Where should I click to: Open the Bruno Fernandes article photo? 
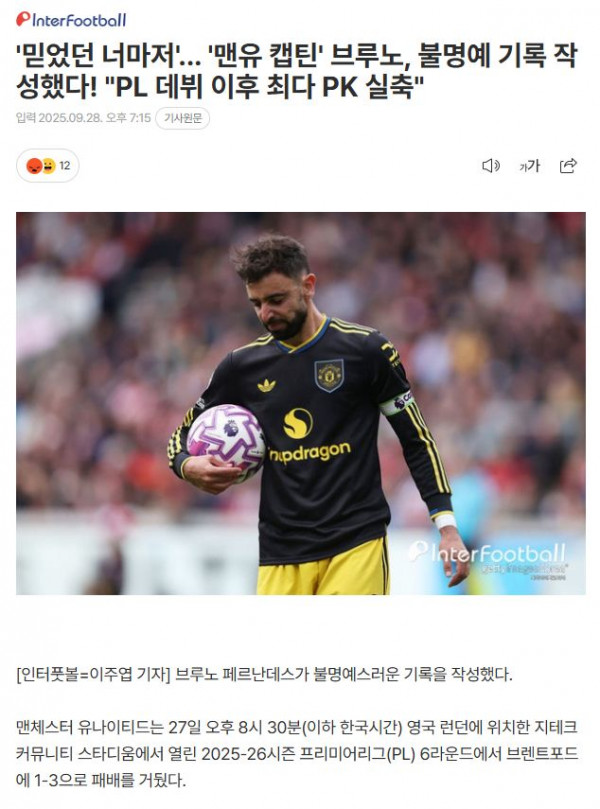[301, 403]
